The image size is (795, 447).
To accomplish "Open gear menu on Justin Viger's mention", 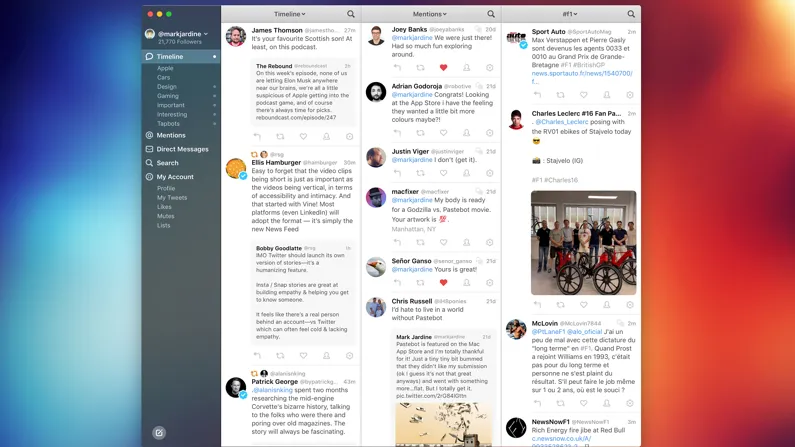I will tap(489, 173).
